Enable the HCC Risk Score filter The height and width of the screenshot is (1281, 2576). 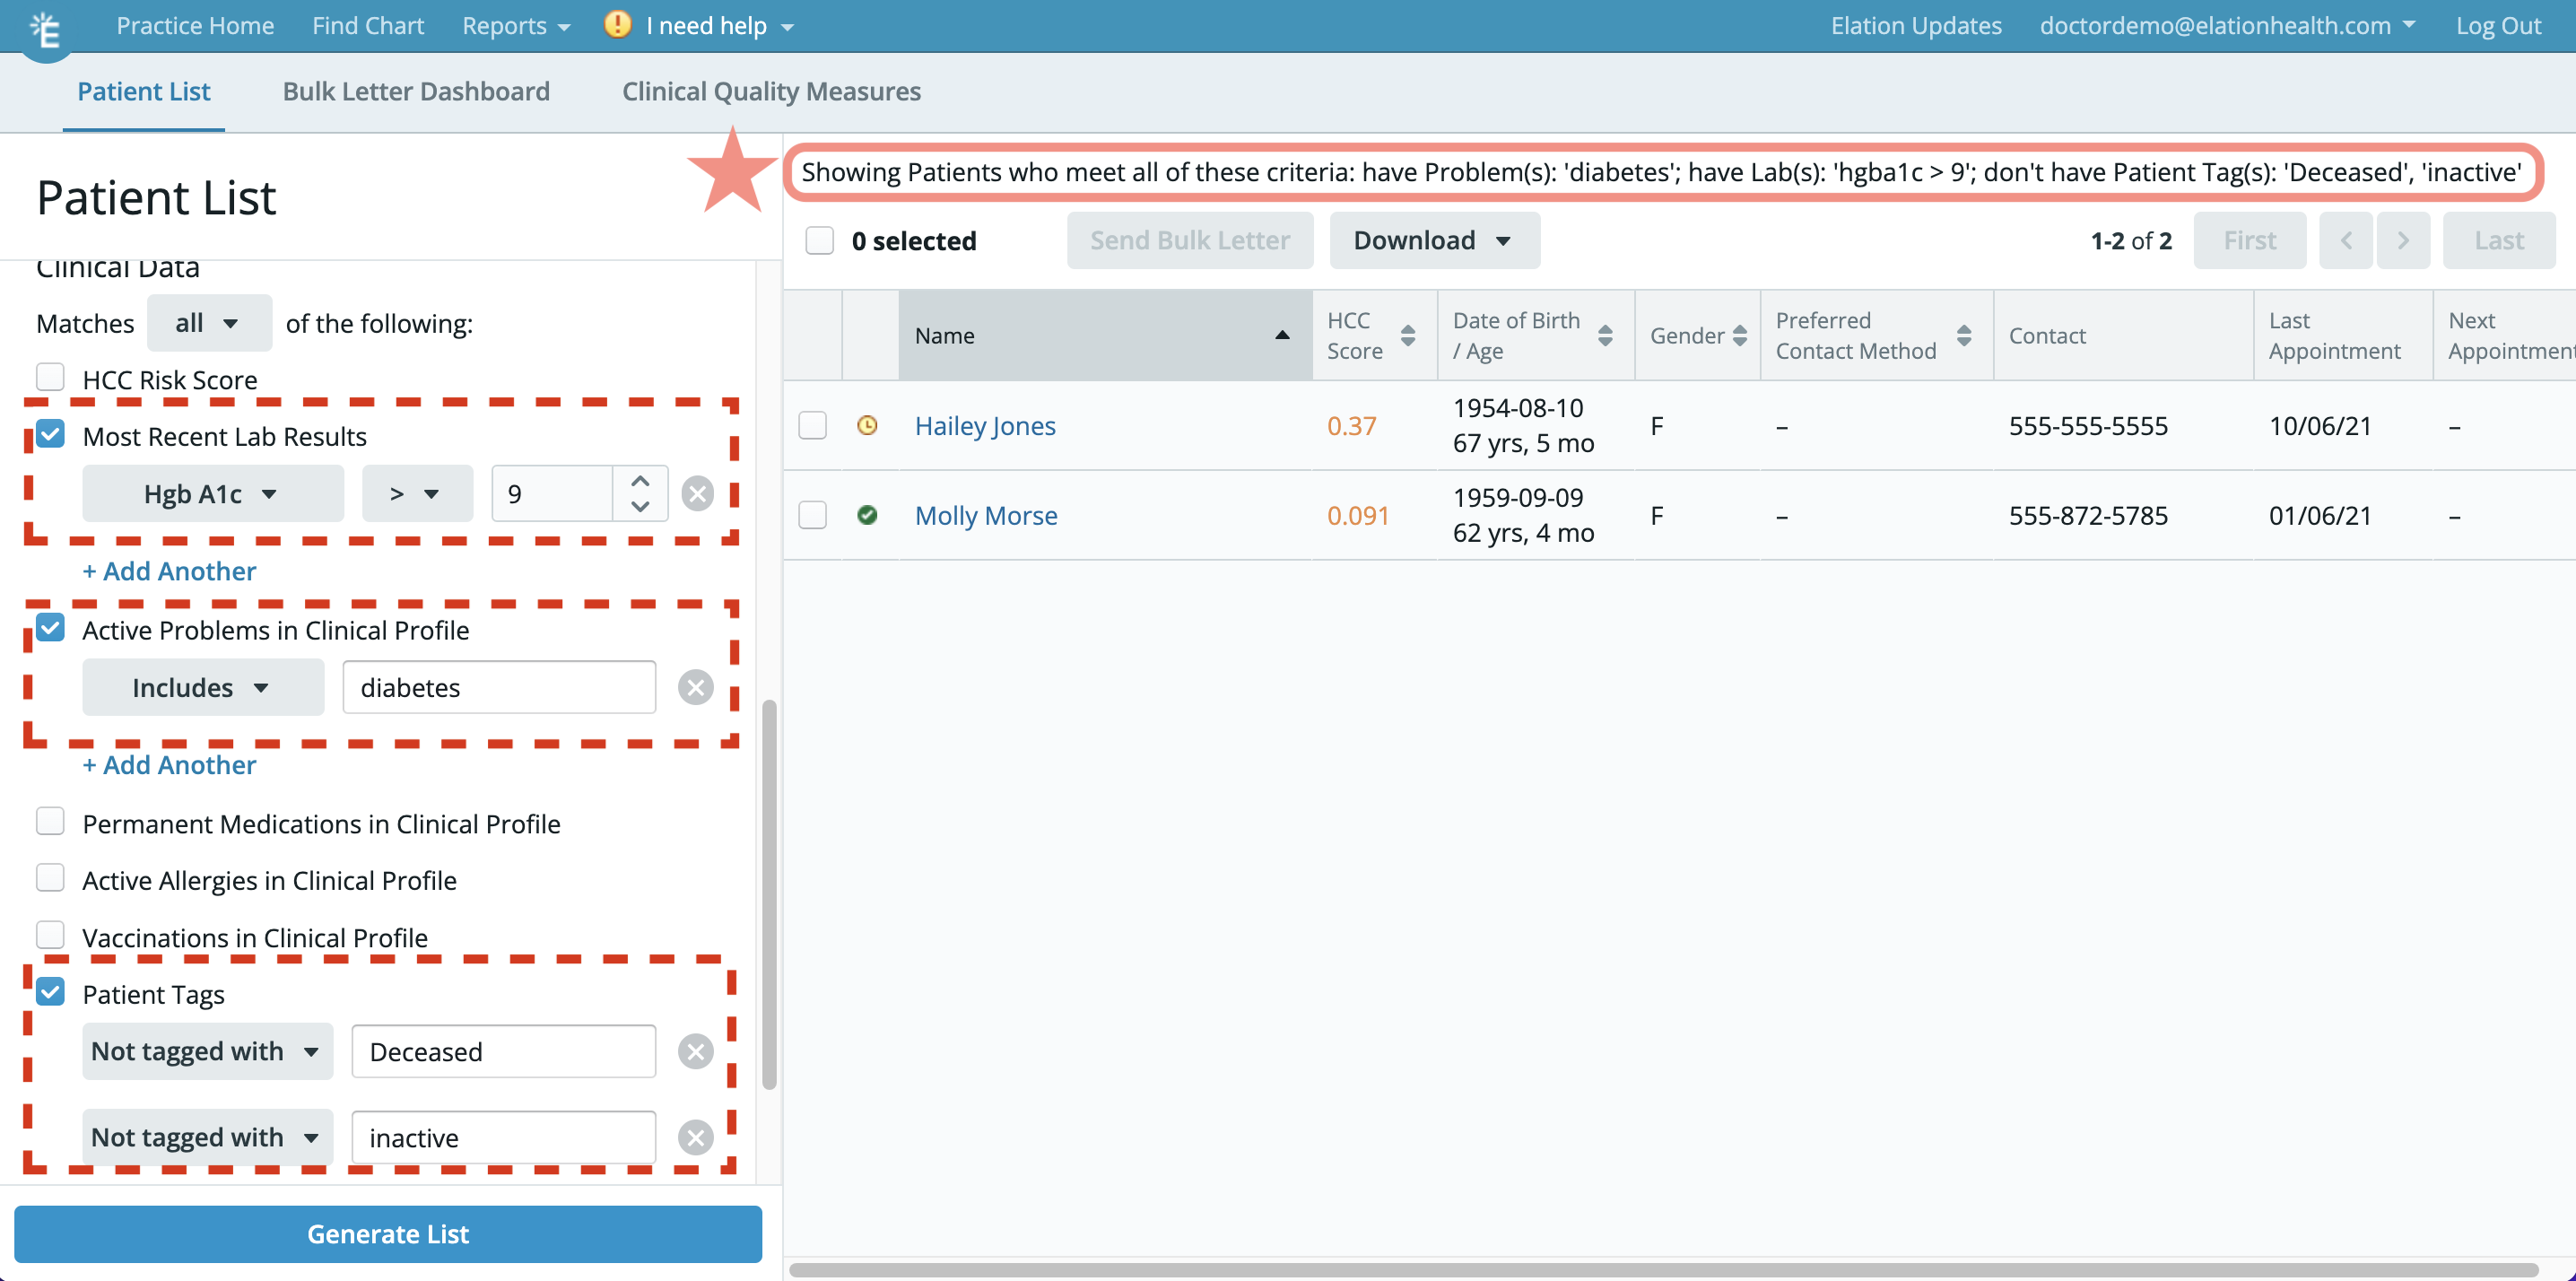[x=50, y=376]
